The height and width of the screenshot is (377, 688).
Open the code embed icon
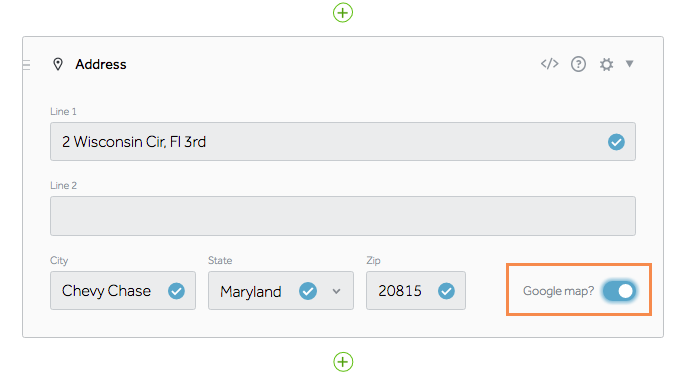click(549, 64)
